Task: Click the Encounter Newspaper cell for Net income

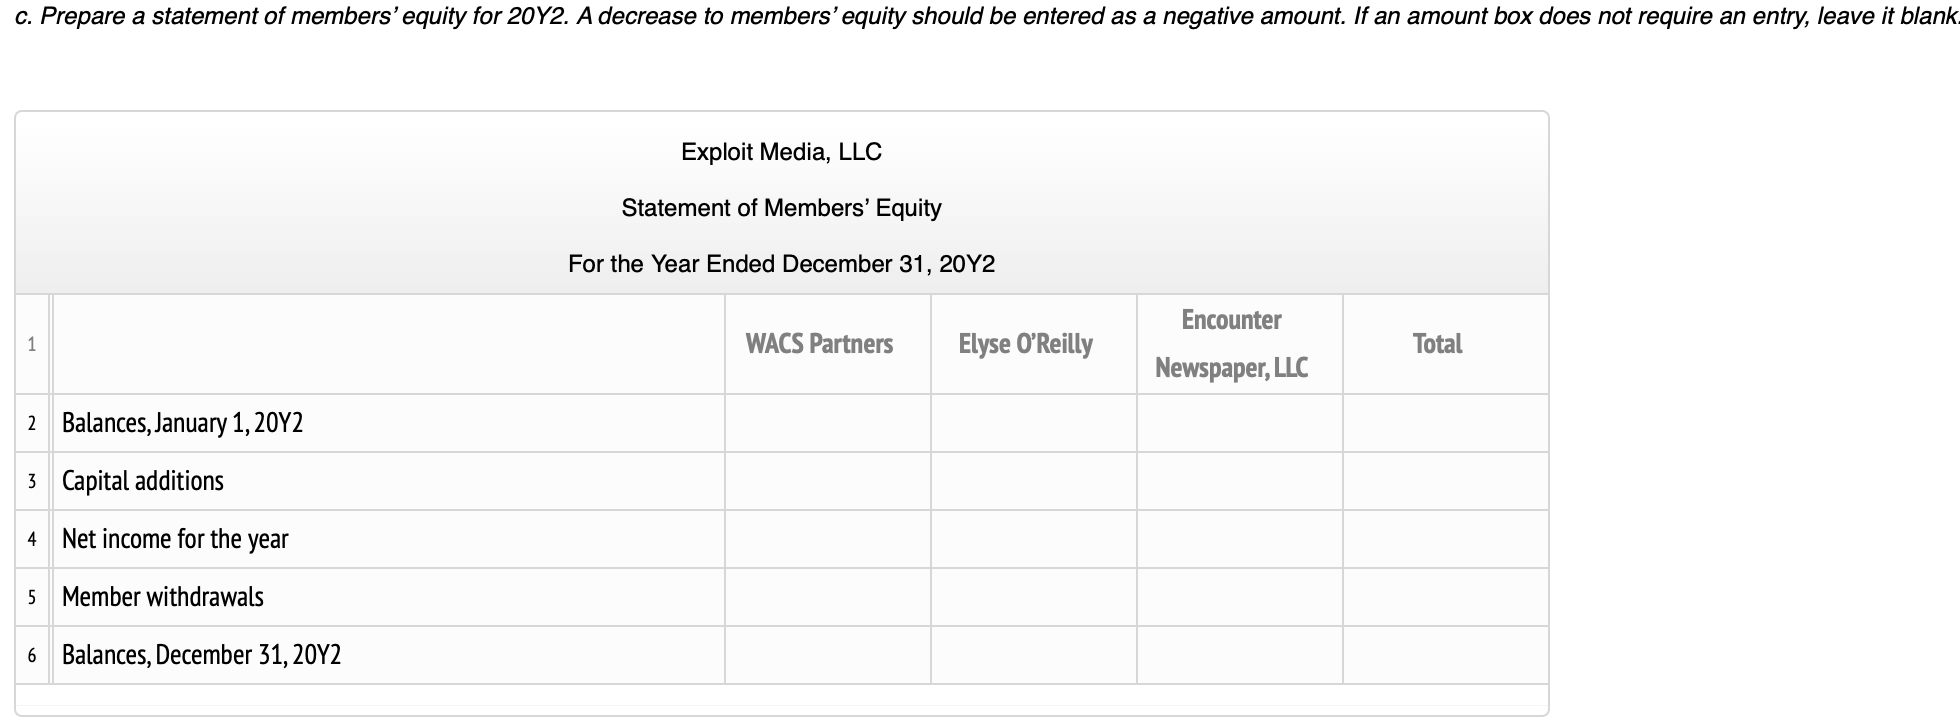Action: point(1240,539)
